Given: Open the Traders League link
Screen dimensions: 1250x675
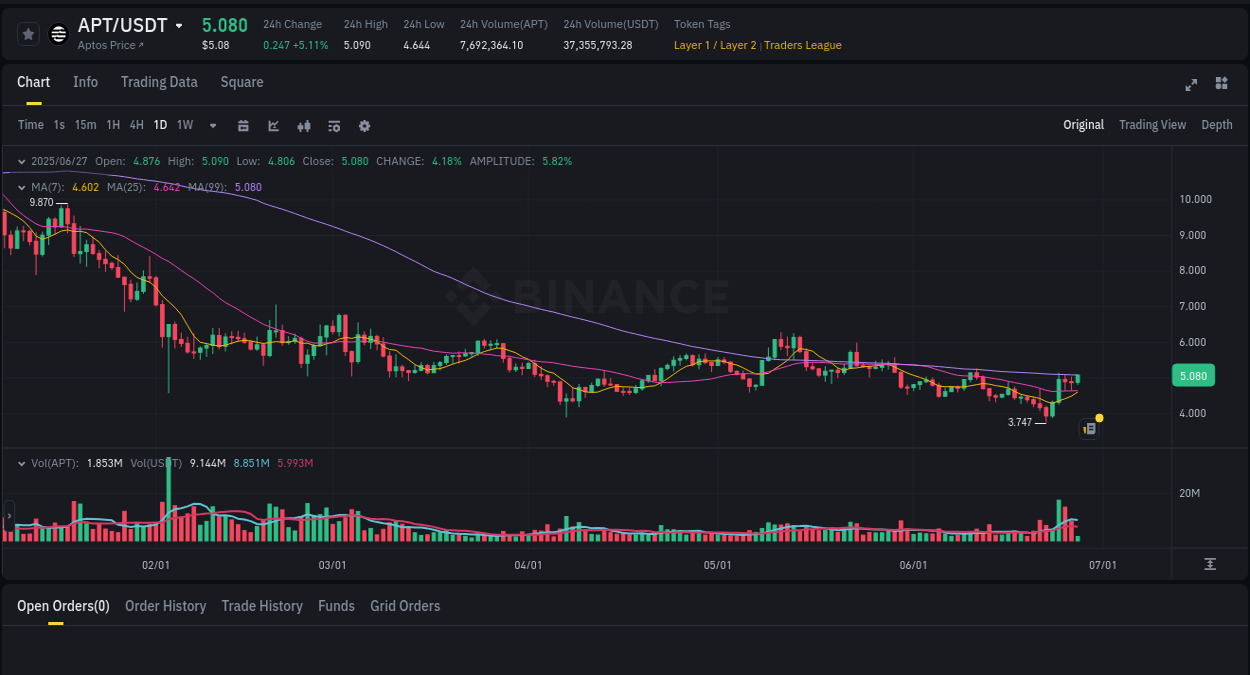Looking at the screenshot, I should [802, 45].
